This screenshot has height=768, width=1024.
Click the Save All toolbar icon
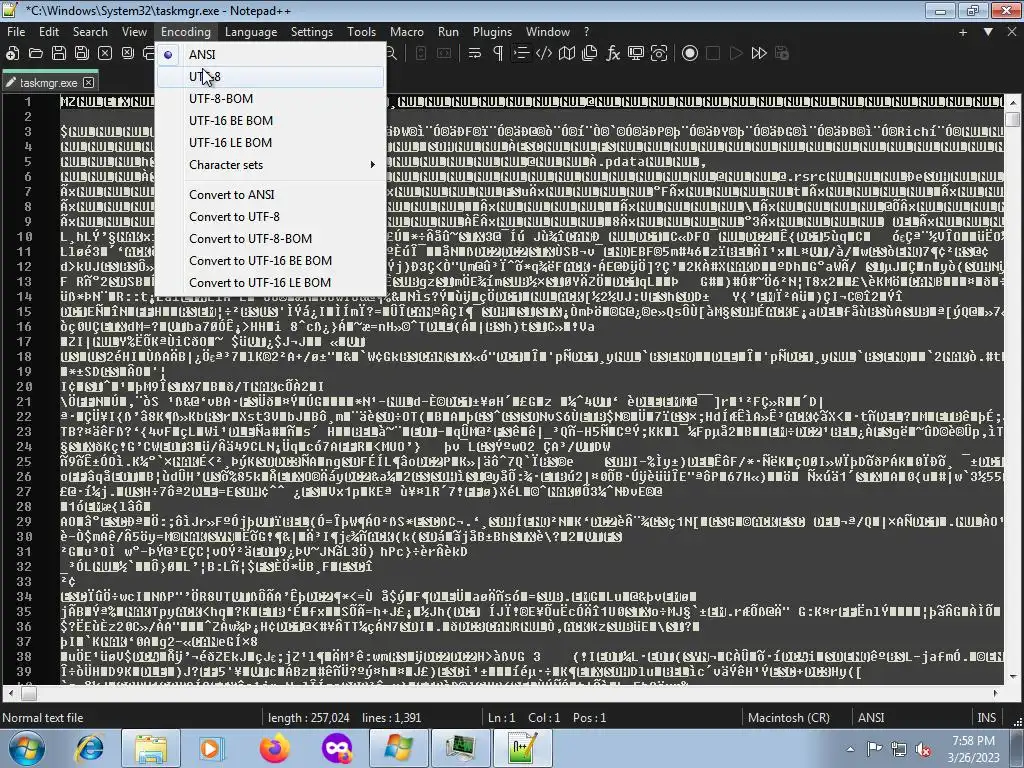[82, 54]
